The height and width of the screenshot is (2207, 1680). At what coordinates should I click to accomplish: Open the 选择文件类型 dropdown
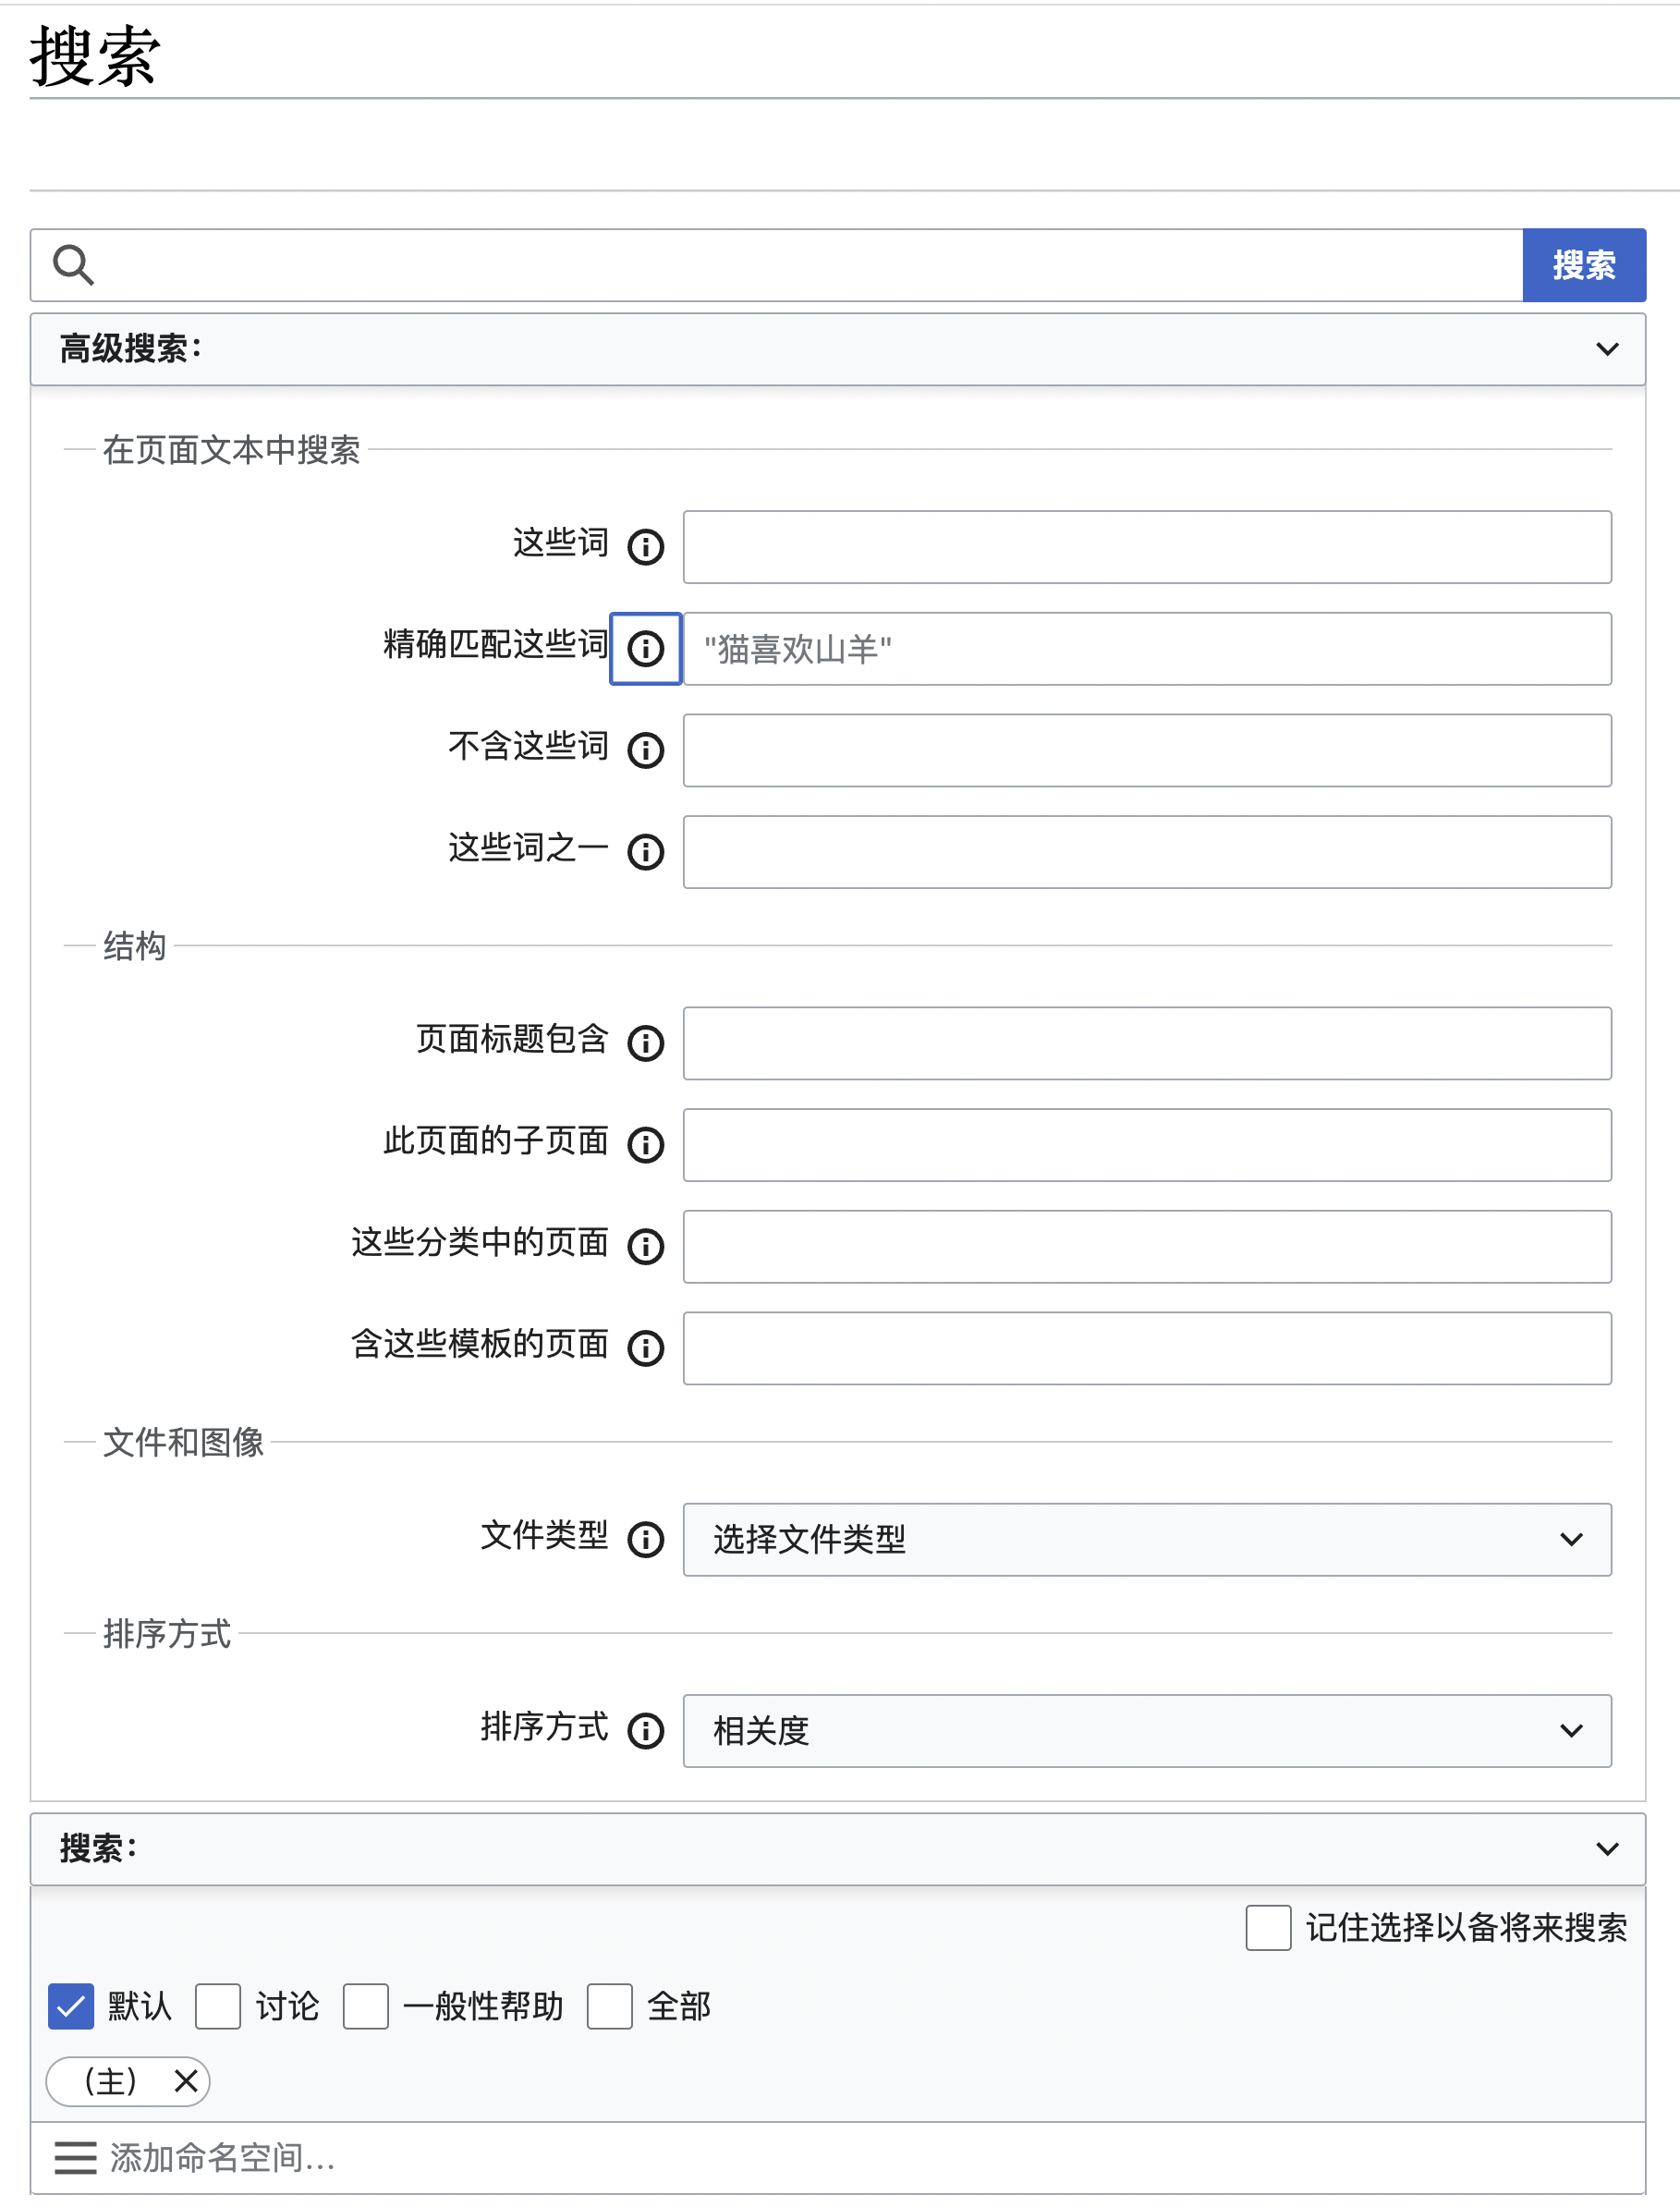point(1147,1539)
